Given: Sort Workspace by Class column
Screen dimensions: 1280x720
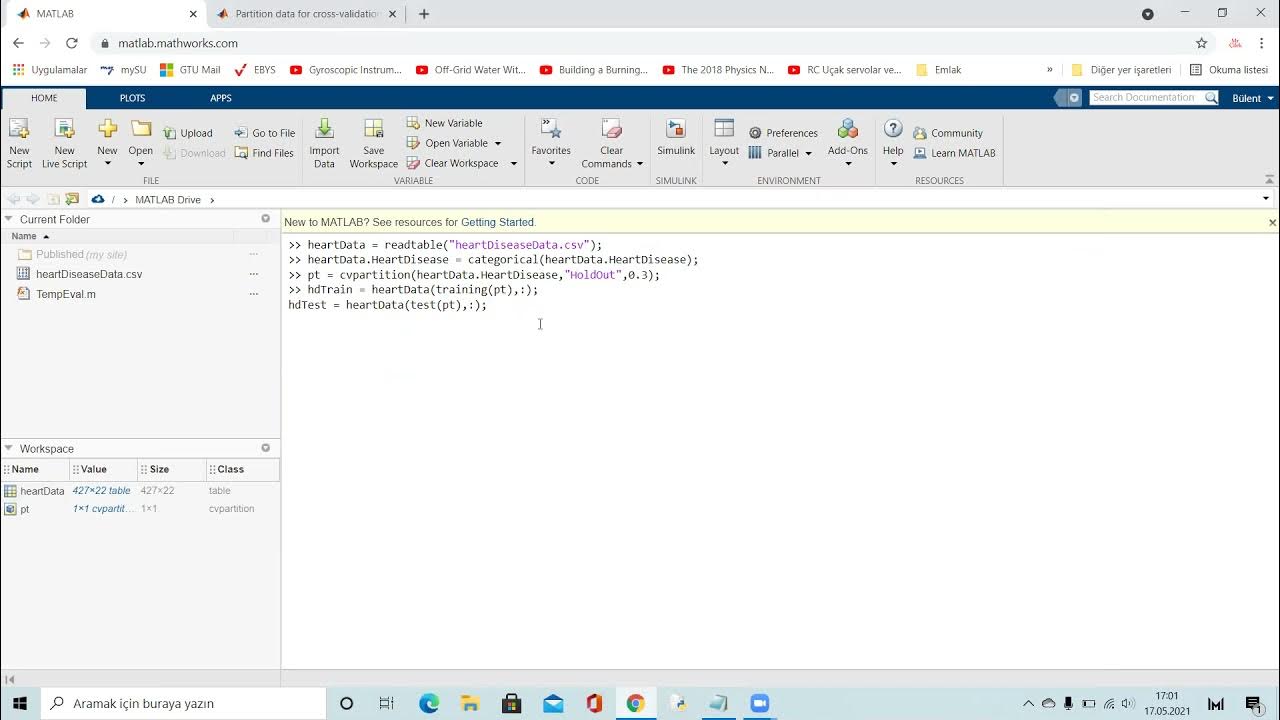Looking at the screenshot, I should (242, 469).
